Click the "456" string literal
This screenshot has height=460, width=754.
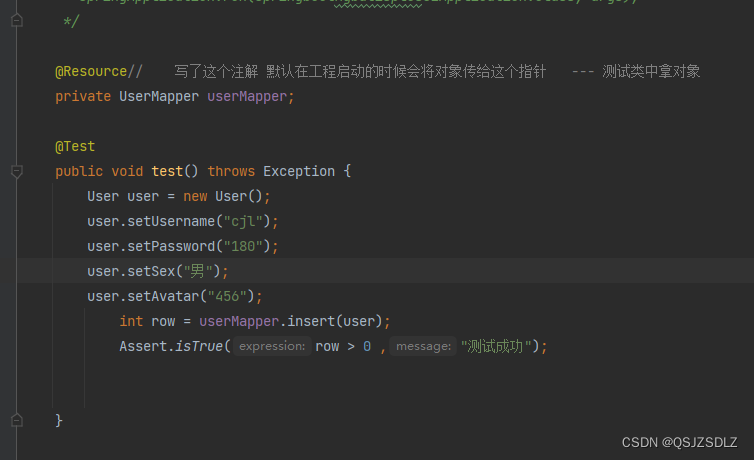227,296
